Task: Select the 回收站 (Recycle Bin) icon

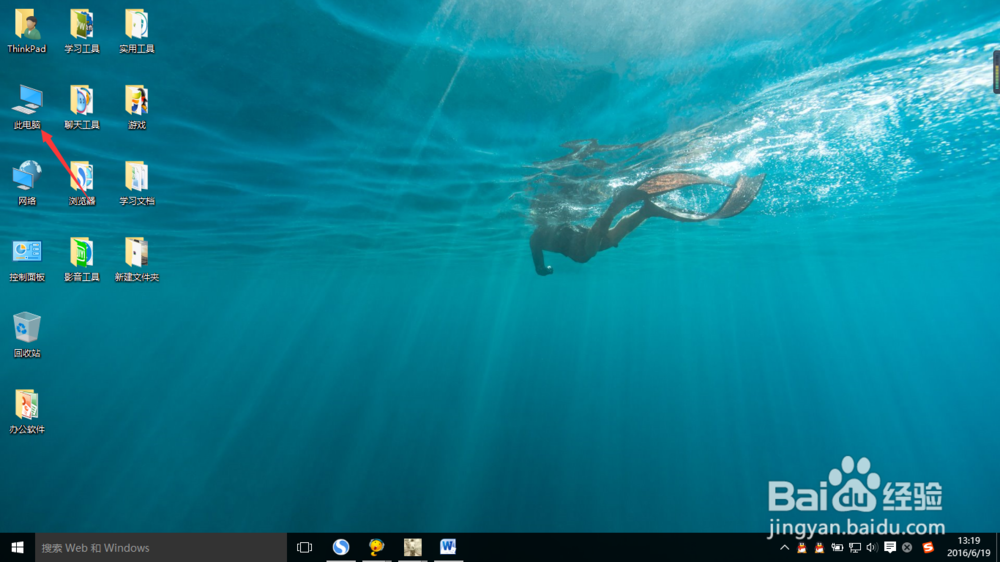Action: point(27,334)
